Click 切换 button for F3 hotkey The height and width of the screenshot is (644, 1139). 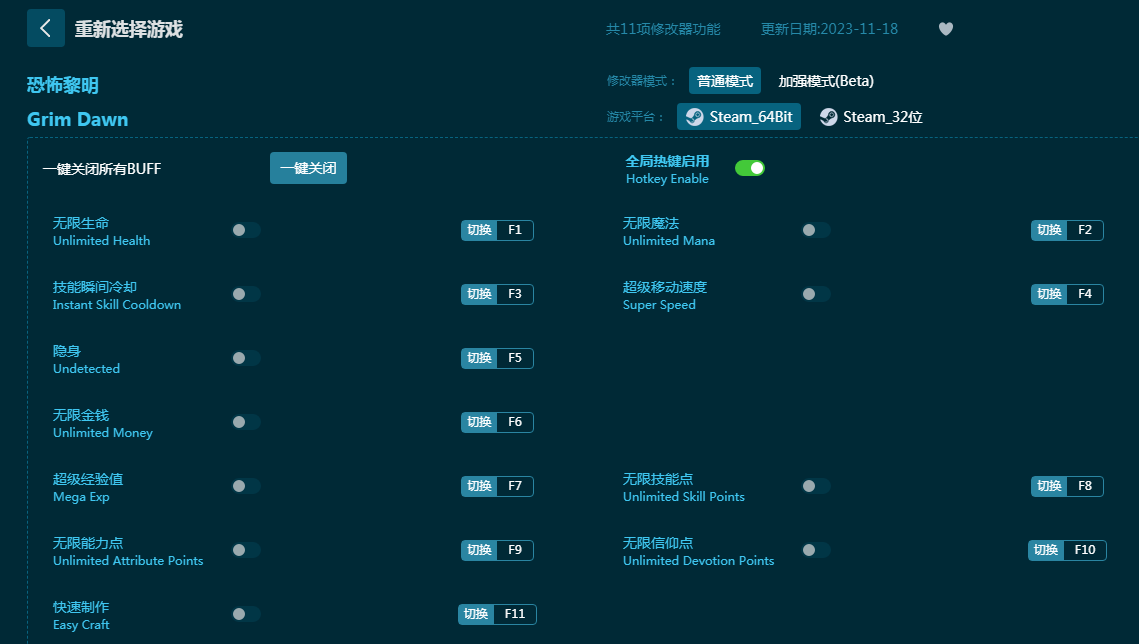coord(479,294)
